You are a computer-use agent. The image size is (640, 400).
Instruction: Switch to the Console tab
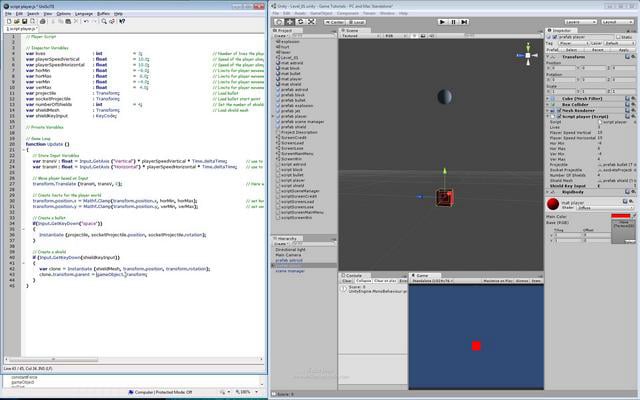click(351, 276)
